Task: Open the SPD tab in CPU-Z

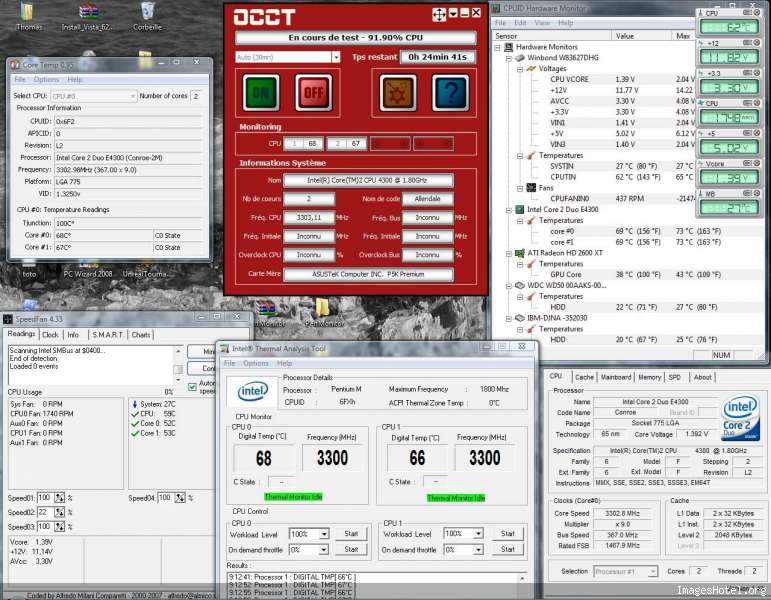Action: pos(675,377)
